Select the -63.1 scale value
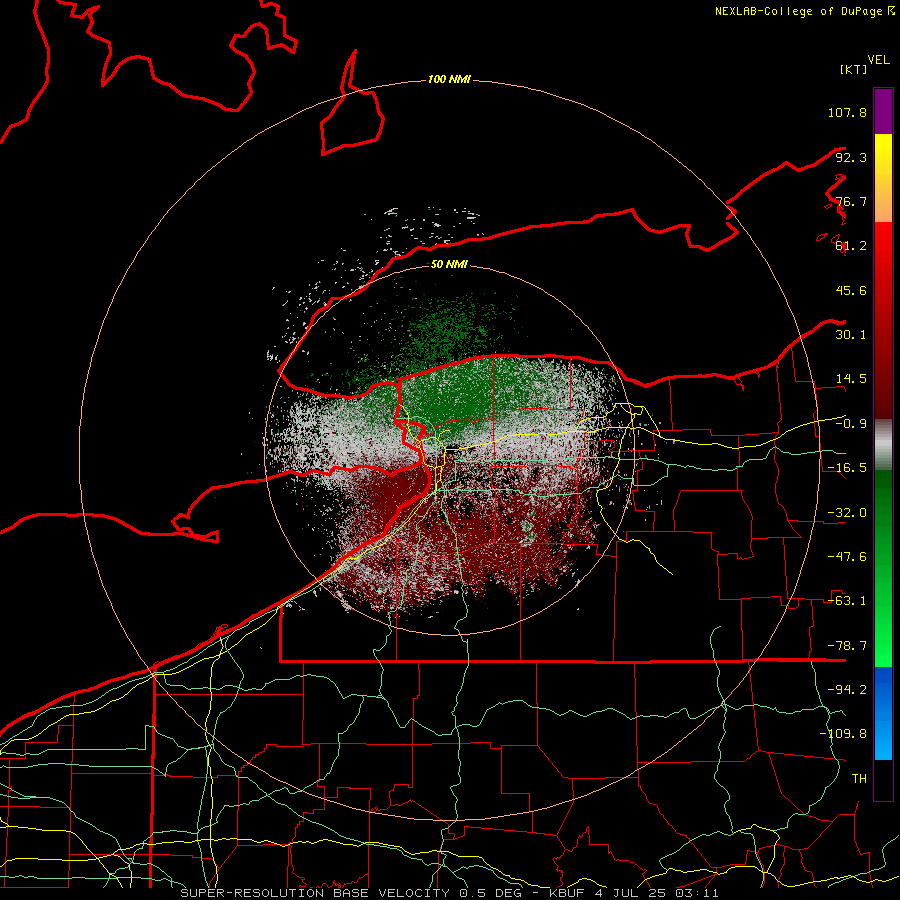This screenshot has width=900, height=900. [847, 601]
